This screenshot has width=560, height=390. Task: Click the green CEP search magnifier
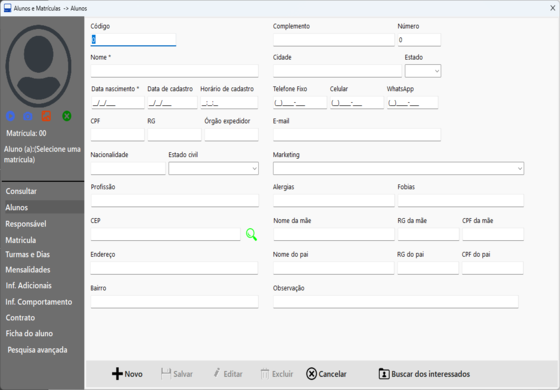point(251,235)
